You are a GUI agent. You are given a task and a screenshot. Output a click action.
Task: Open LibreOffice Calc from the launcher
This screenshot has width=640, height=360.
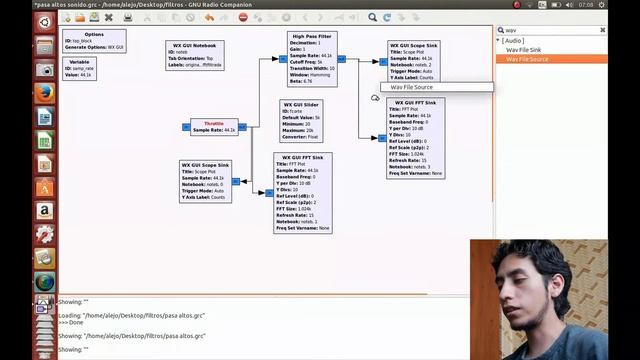[x=44, y=141]
